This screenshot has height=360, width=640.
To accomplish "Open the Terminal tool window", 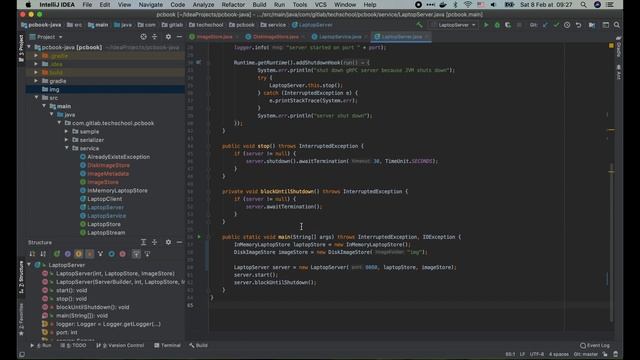I will [167, 345].
